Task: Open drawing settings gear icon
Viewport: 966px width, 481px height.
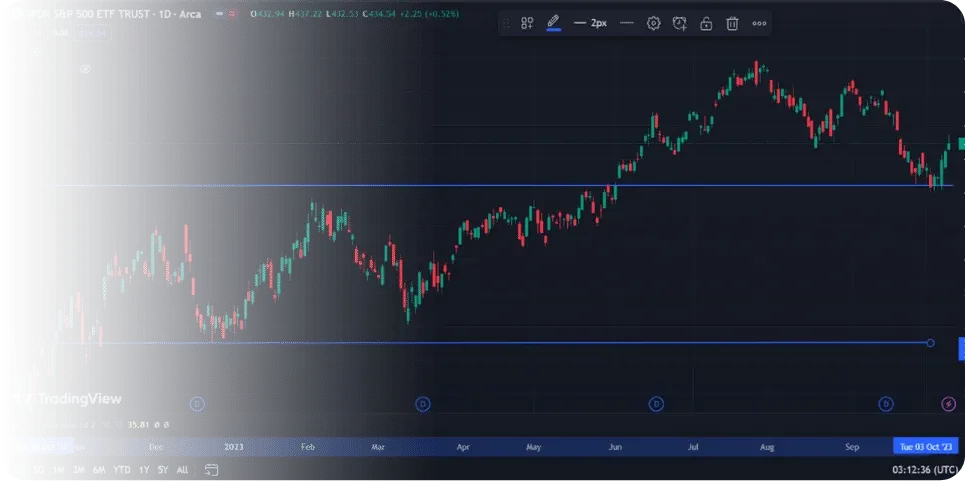Action: (654, 23)
